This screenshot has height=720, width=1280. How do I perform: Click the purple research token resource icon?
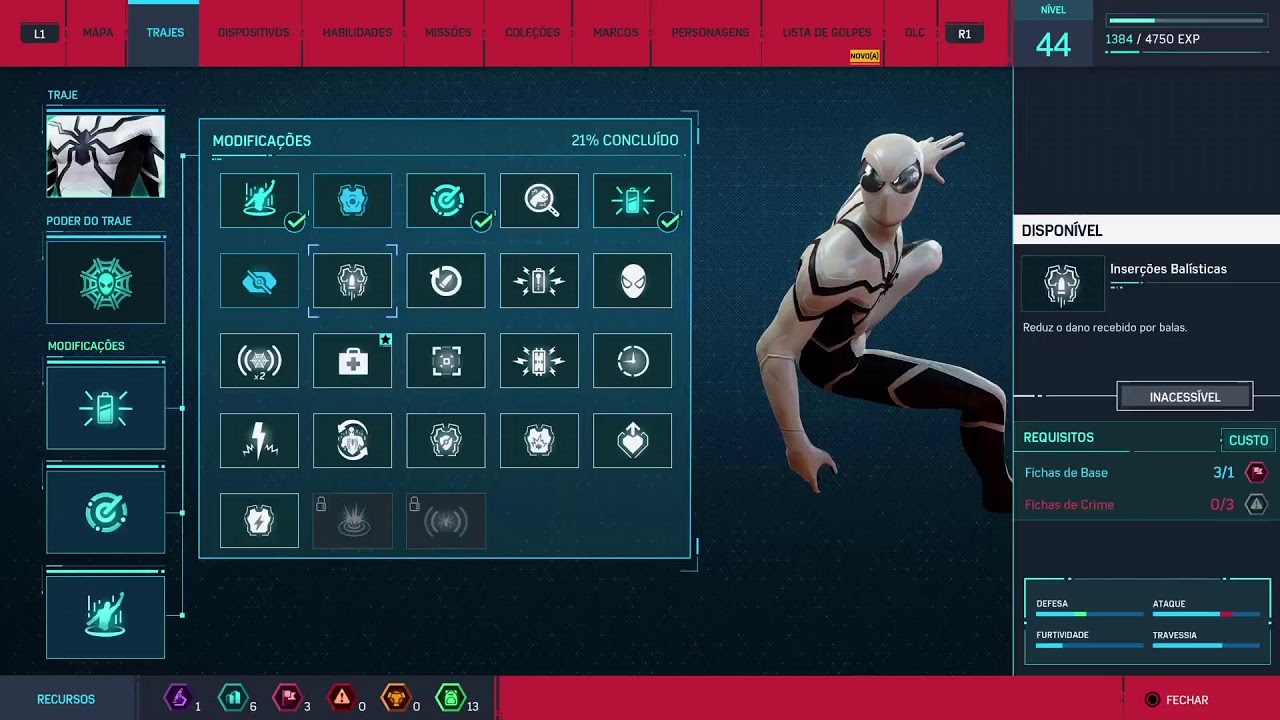(x=178, y=697)
